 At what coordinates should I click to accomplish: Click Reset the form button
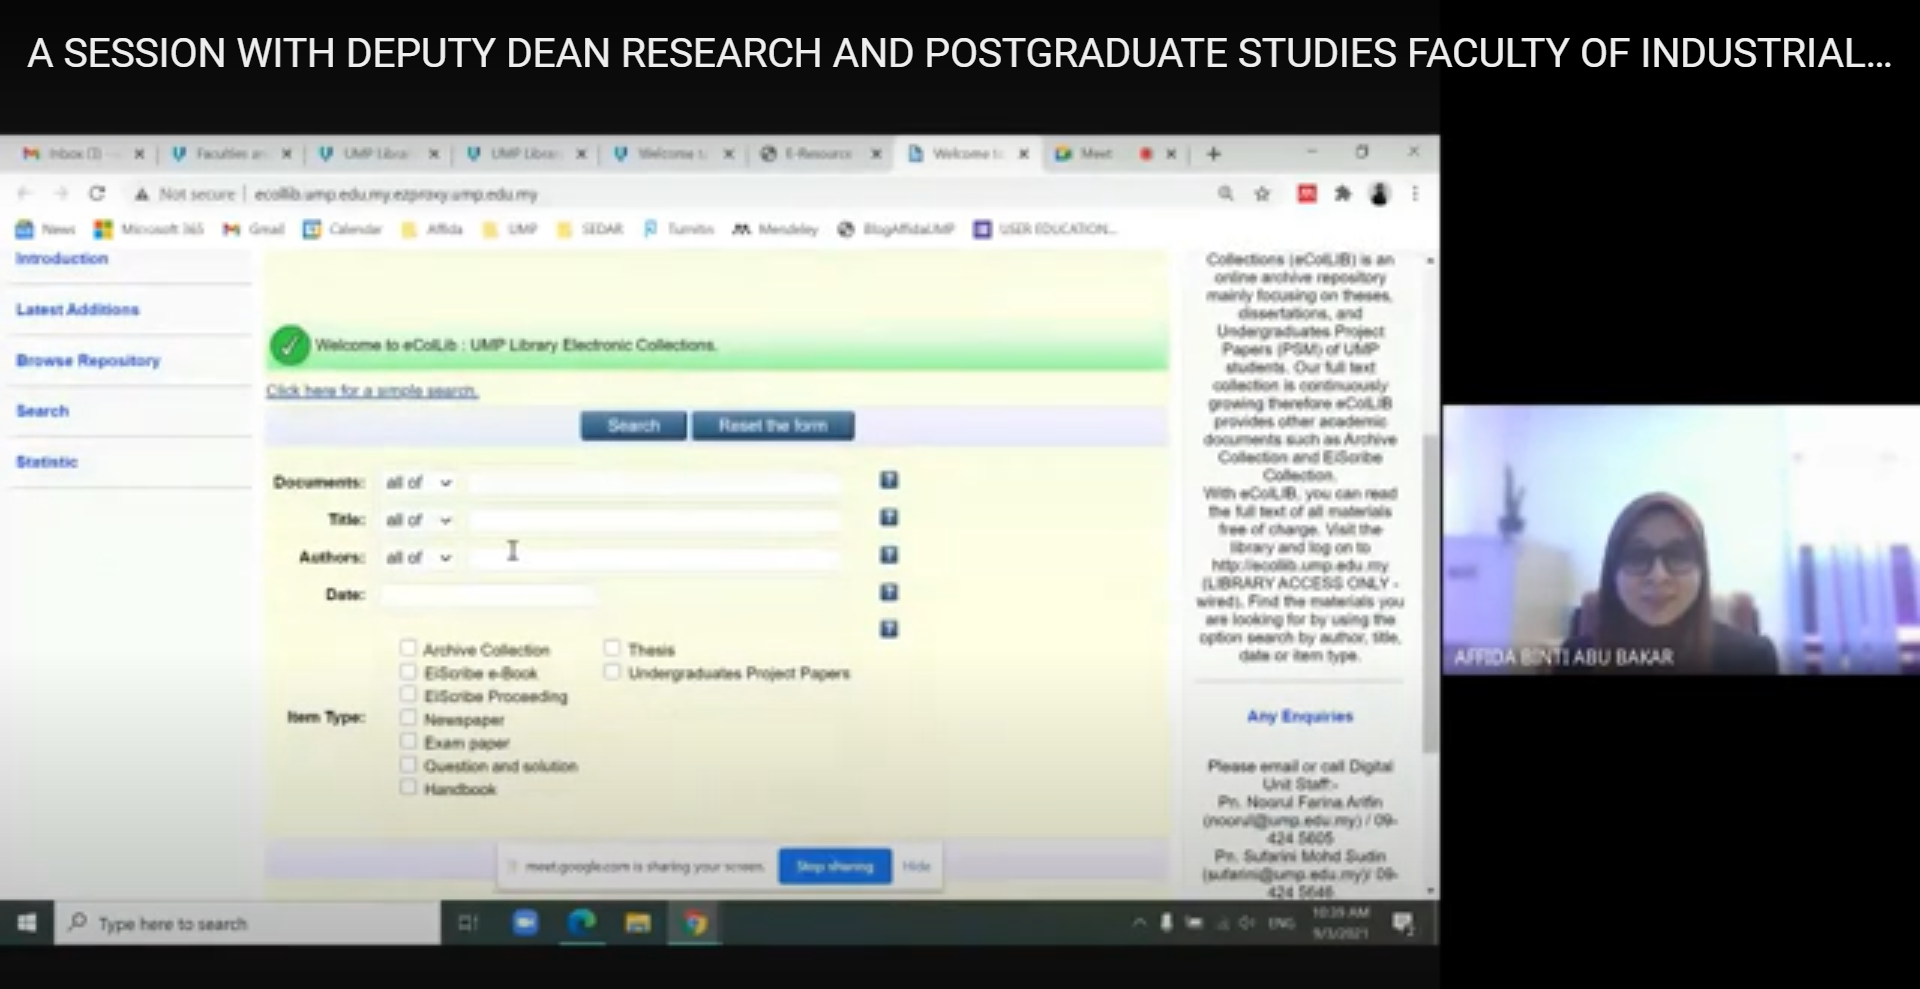click(x=773, y=425)
